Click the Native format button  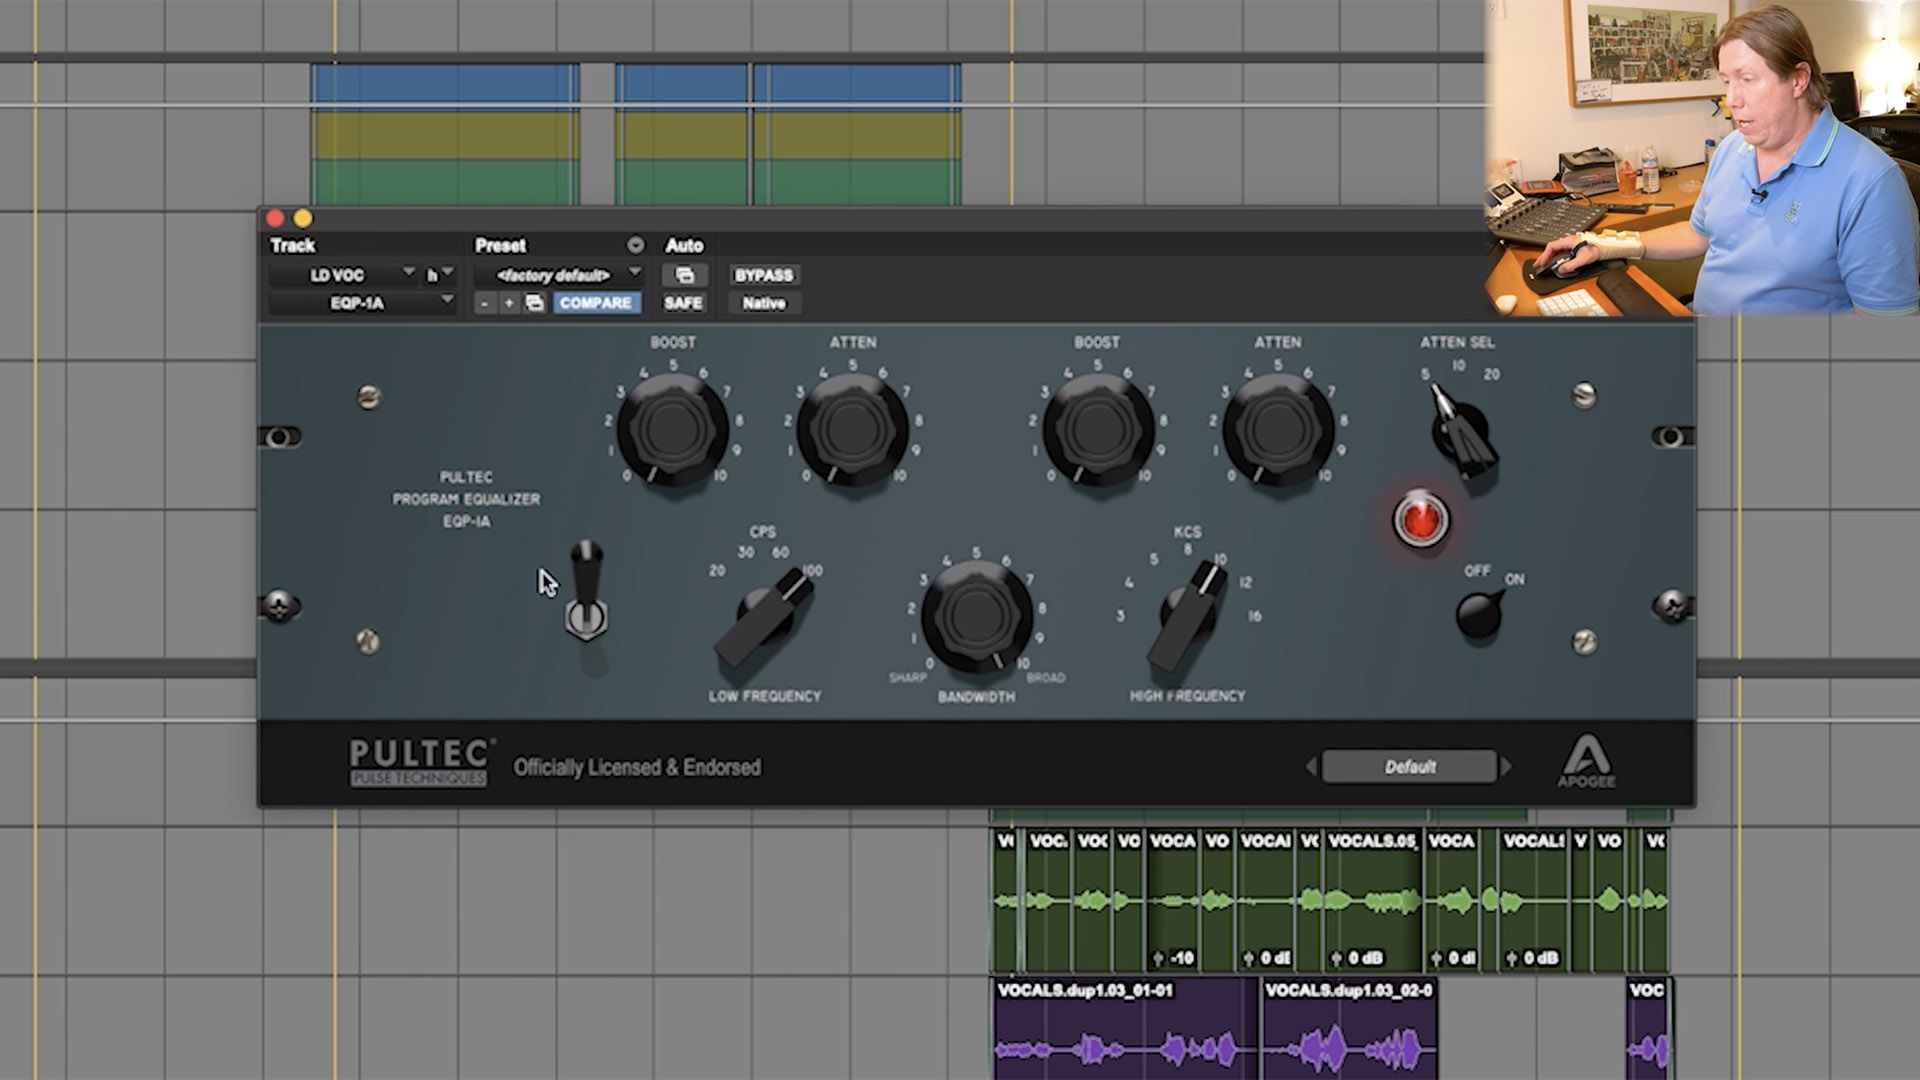764,303
